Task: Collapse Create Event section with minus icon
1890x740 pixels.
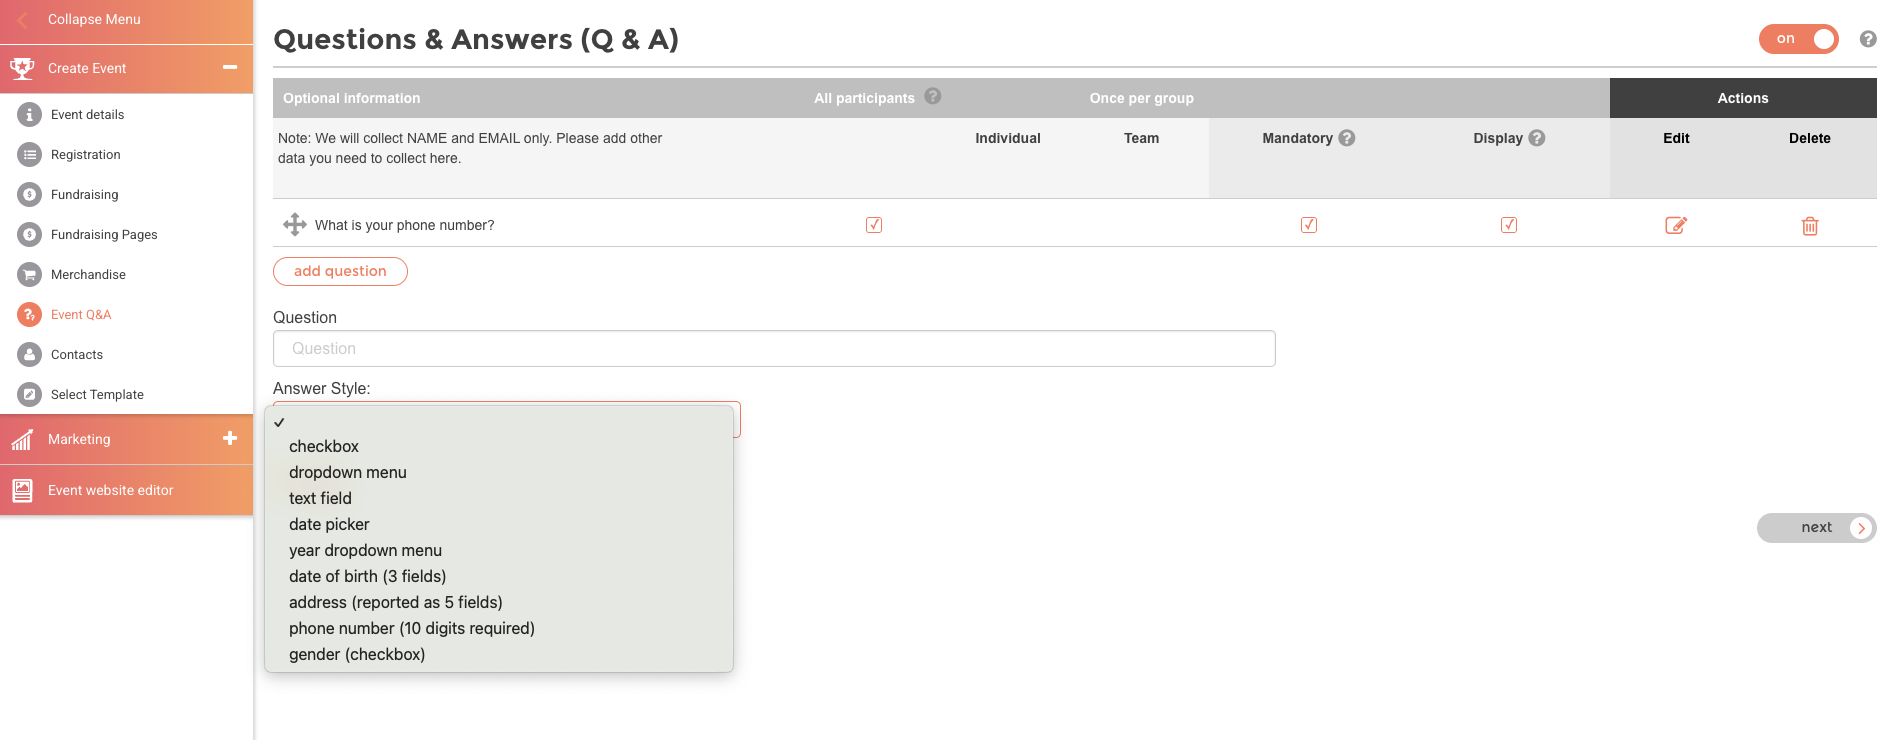Action: [x=230, y=67]
